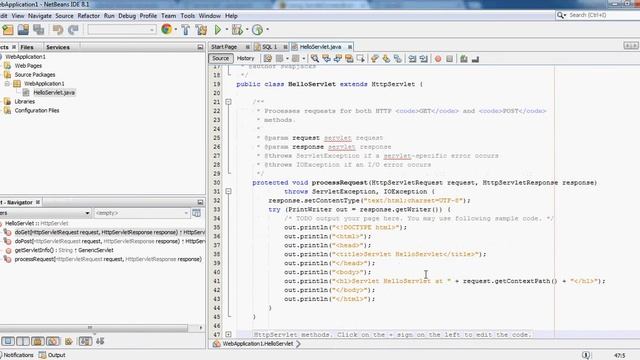Click the Comment icon in editor toolbar
640x360 pixels.
pyautogui.click(x=464, y=59)
